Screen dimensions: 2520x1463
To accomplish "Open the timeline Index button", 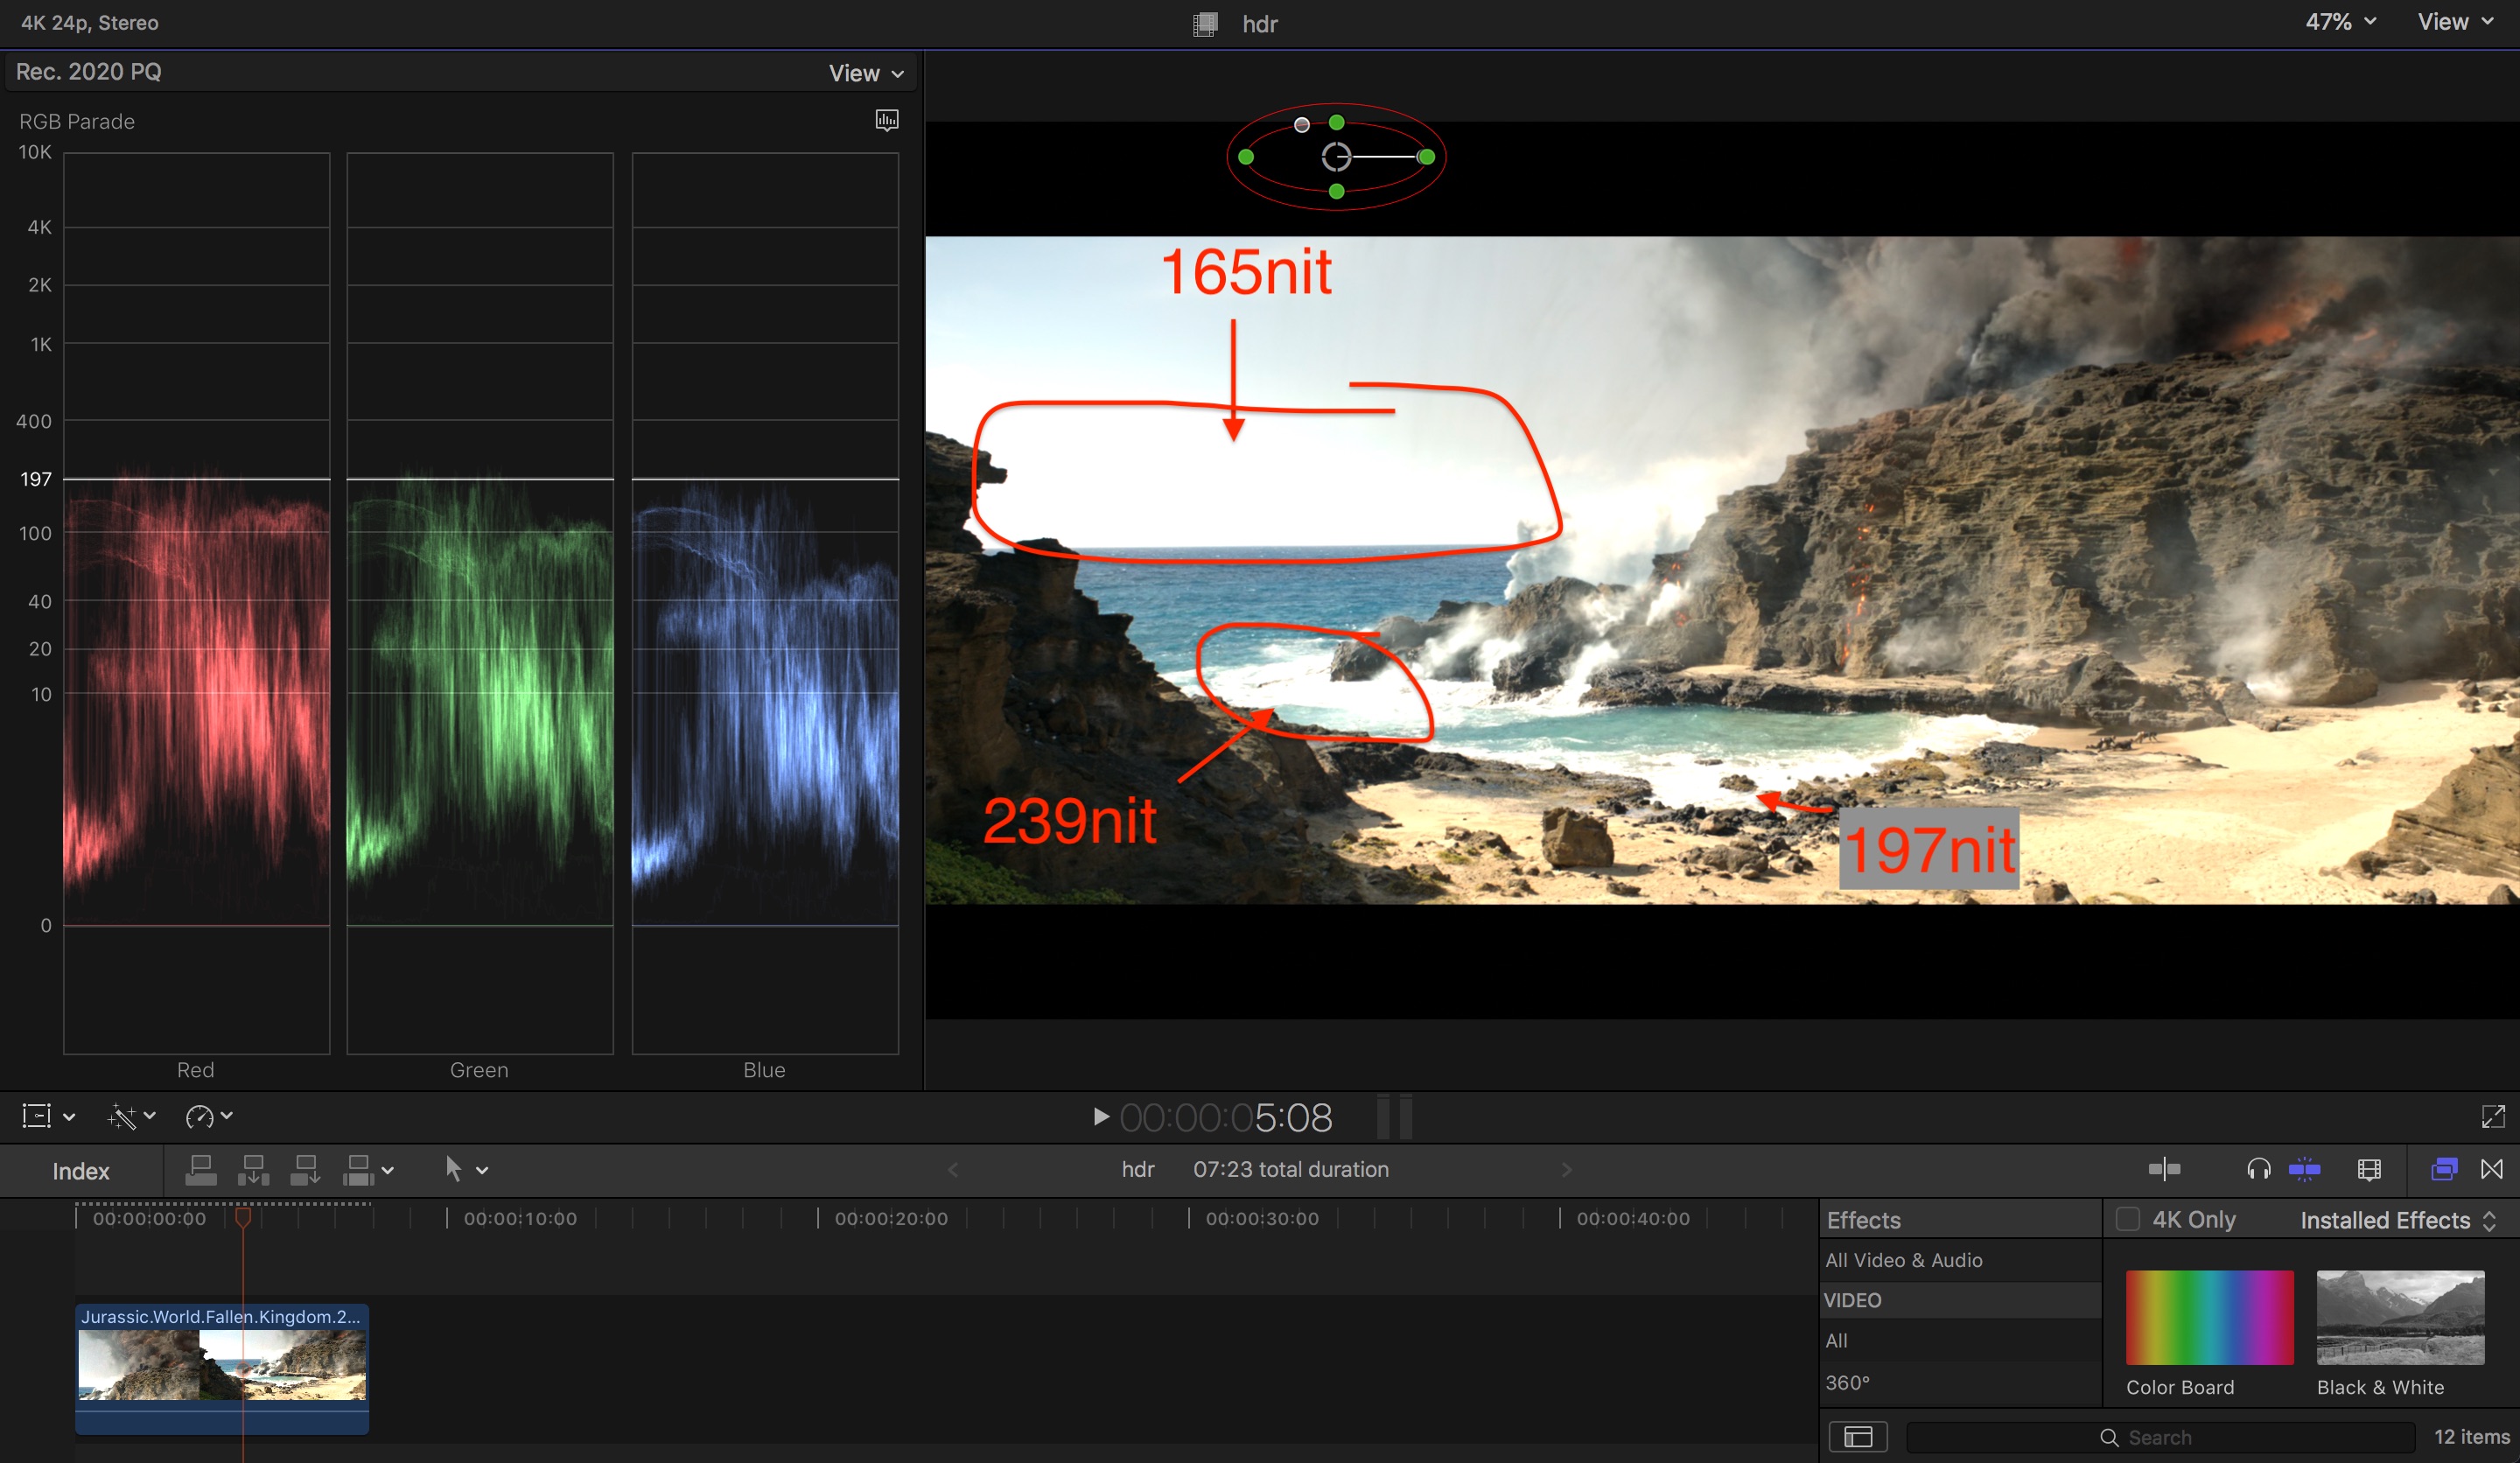I will [81, 1171].
